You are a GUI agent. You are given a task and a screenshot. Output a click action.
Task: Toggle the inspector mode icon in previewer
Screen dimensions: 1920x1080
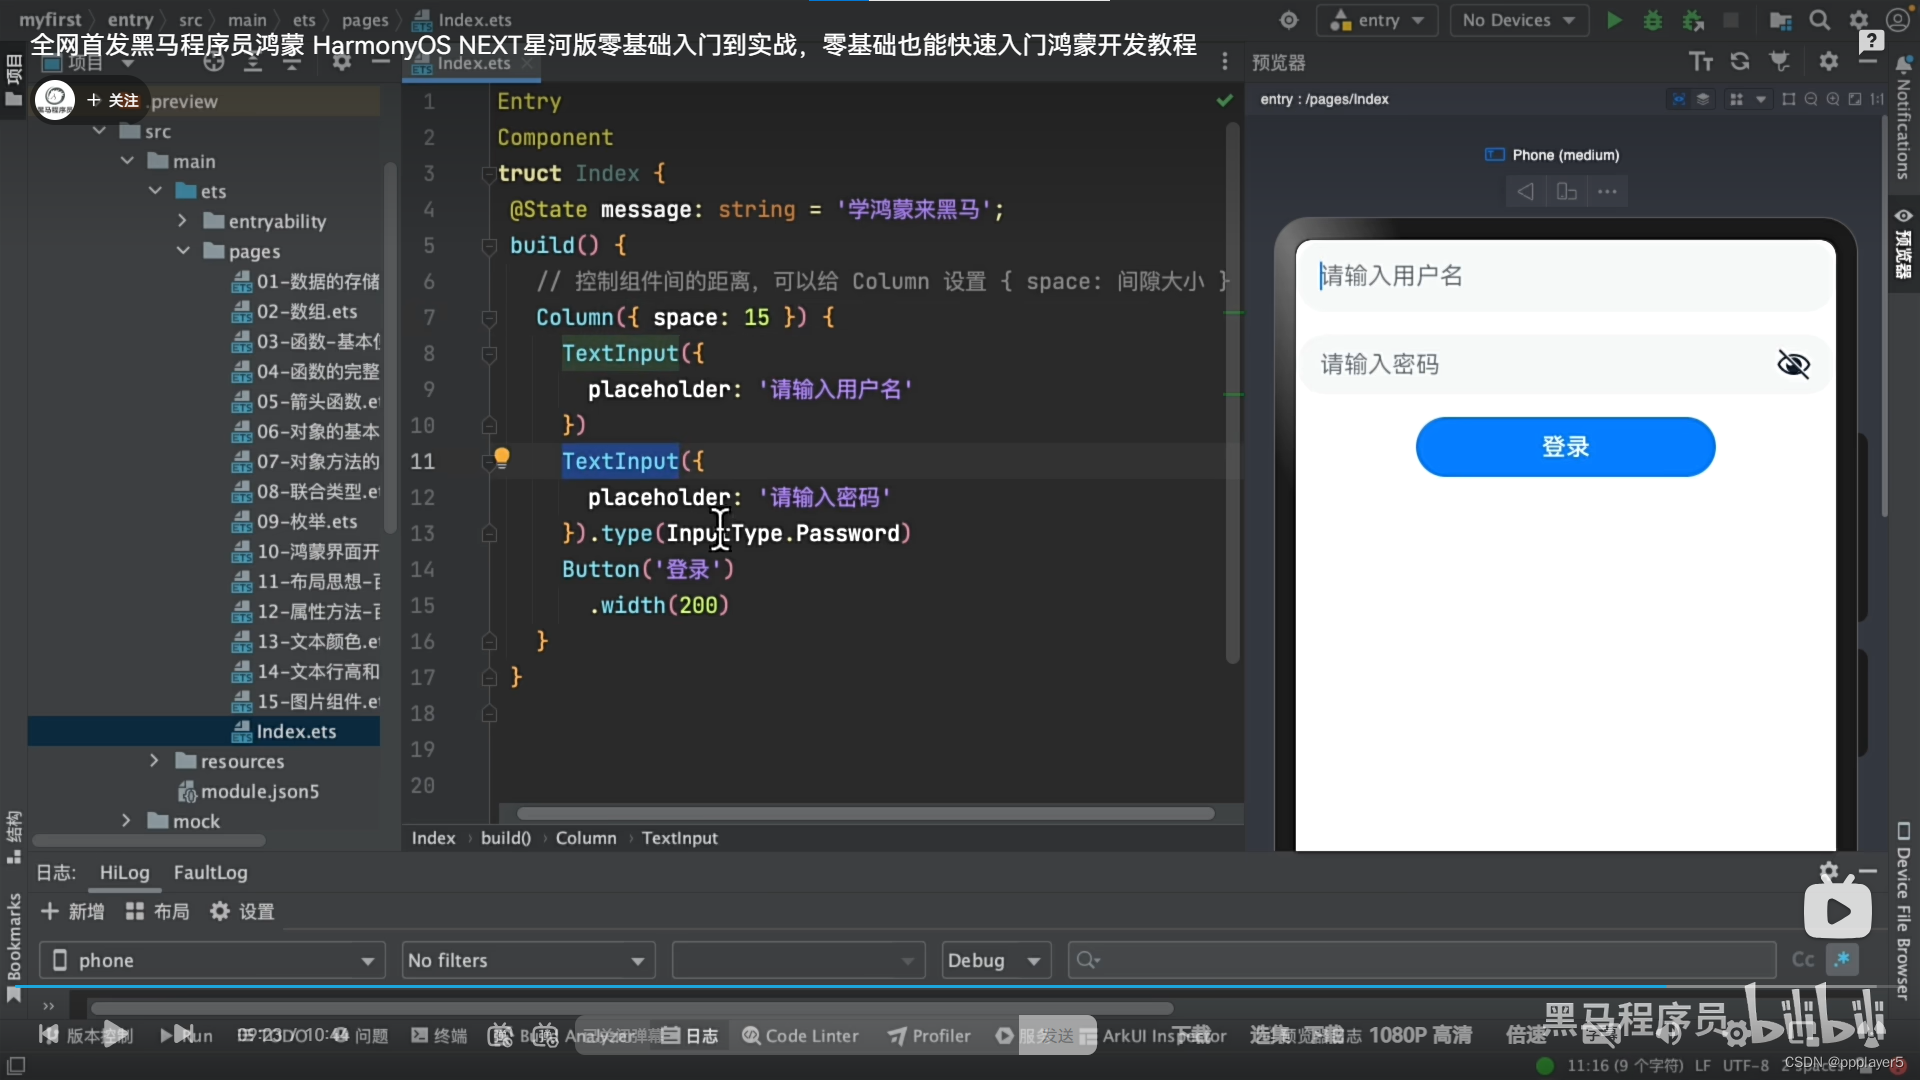coord(1678,99)
